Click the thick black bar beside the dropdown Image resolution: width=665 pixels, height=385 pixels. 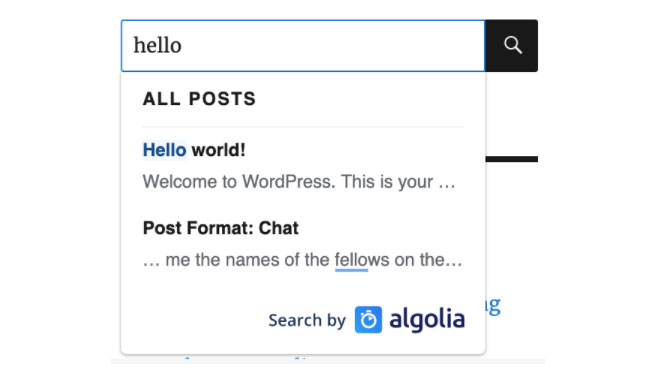[512, 159]
